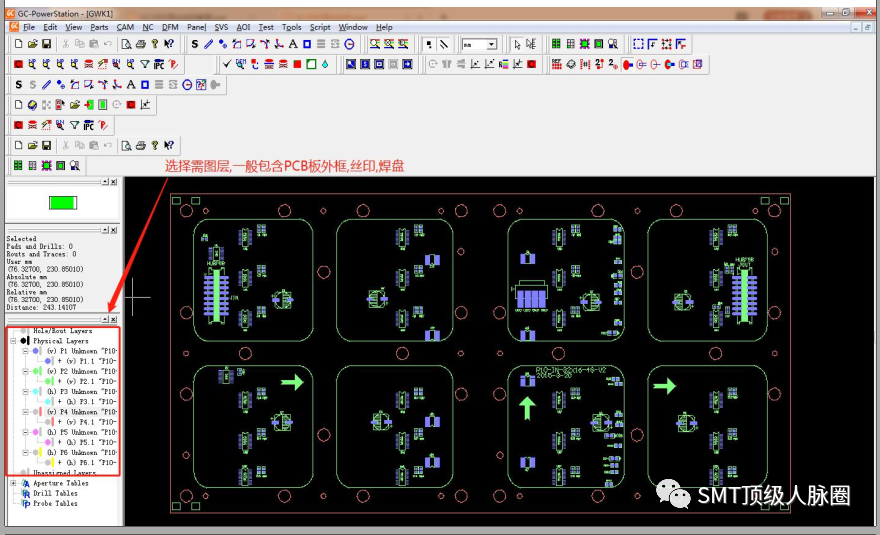Open the Window menu
The height and width of the screenshot is (535, 880).
click(352, 27)
